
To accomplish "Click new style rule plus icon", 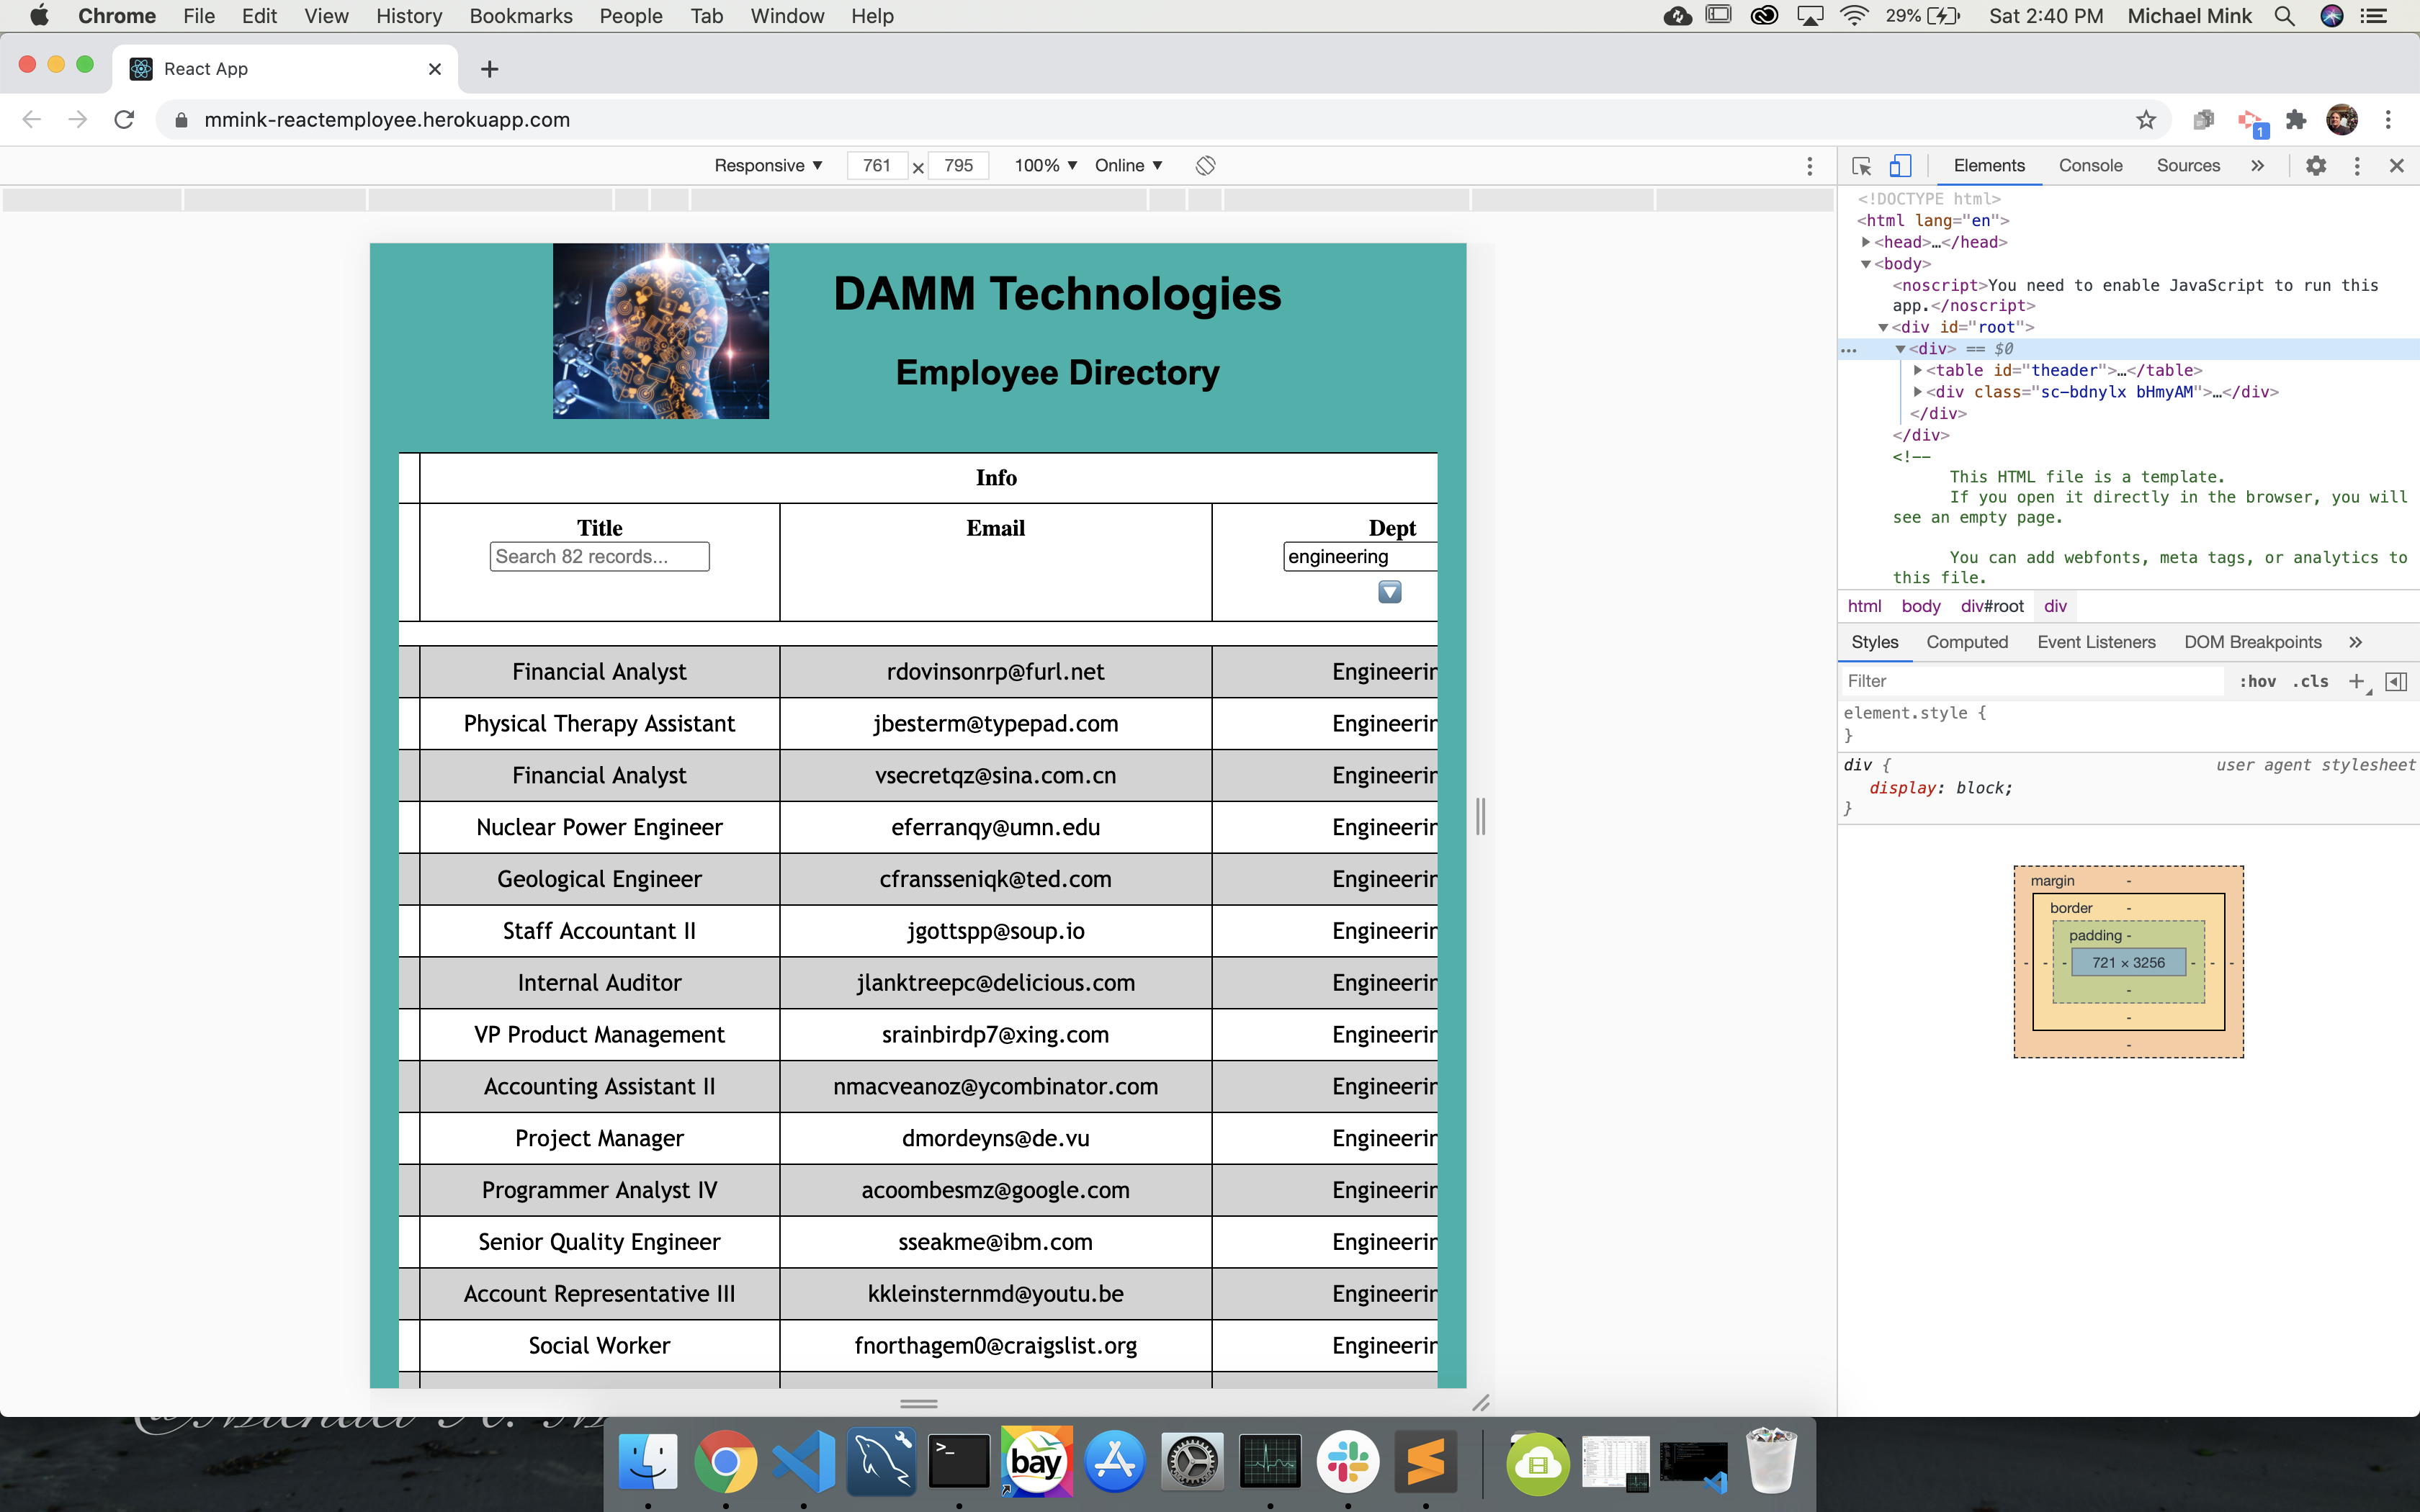I will coord(2357,681).
